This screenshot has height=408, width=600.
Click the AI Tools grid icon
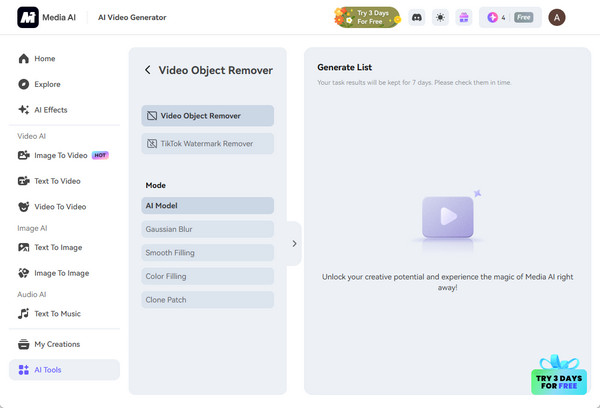click(24, 370)
